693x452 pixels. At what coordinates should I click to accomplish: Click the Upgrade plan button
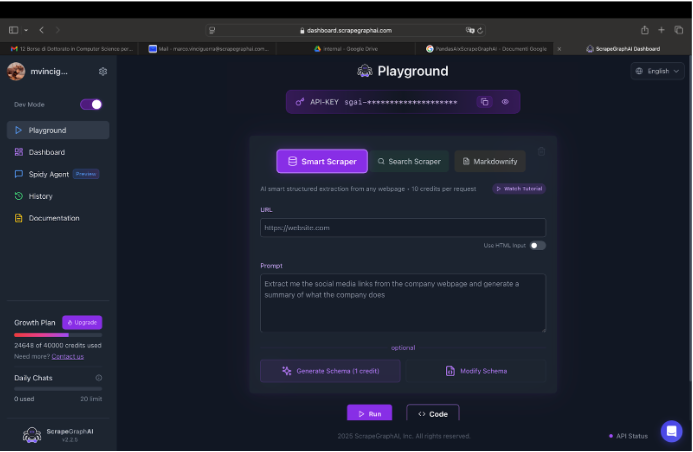[x=82, y=323]
